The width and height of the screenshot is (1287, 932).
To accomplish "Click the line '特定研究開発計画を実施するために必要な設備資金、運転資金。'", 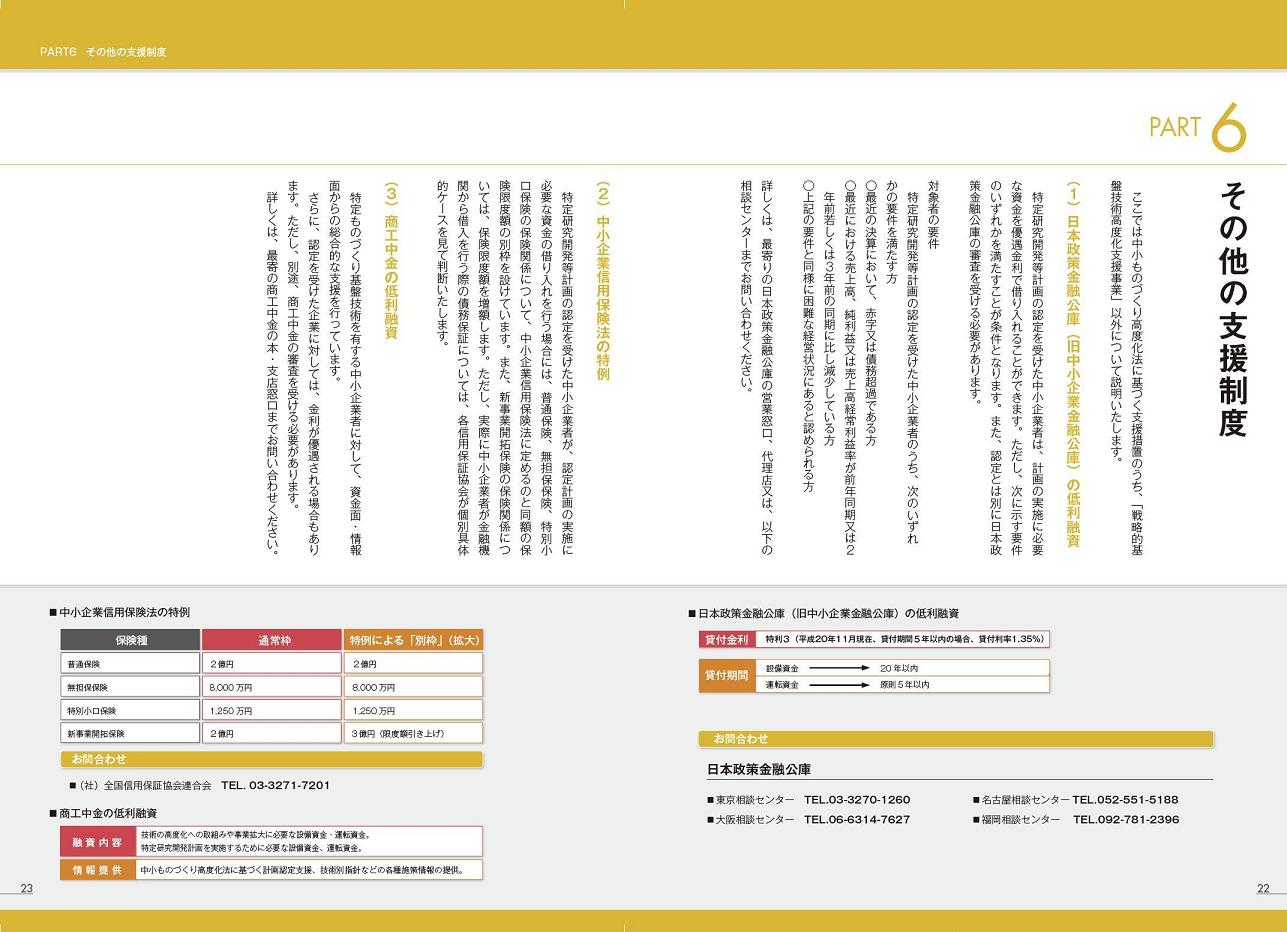I will pos(251,848).
